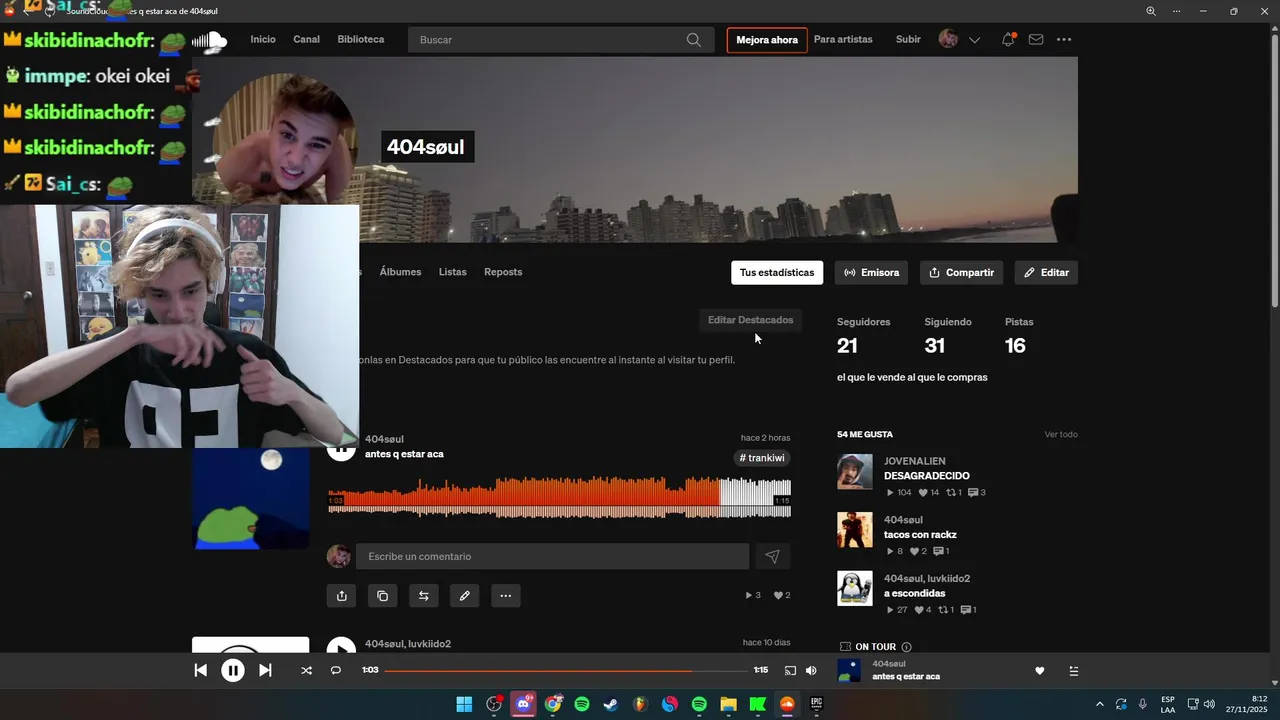The image size is (1280, 720).
Task: Open the Windows Start menu
Action: (x=464, y=704)
